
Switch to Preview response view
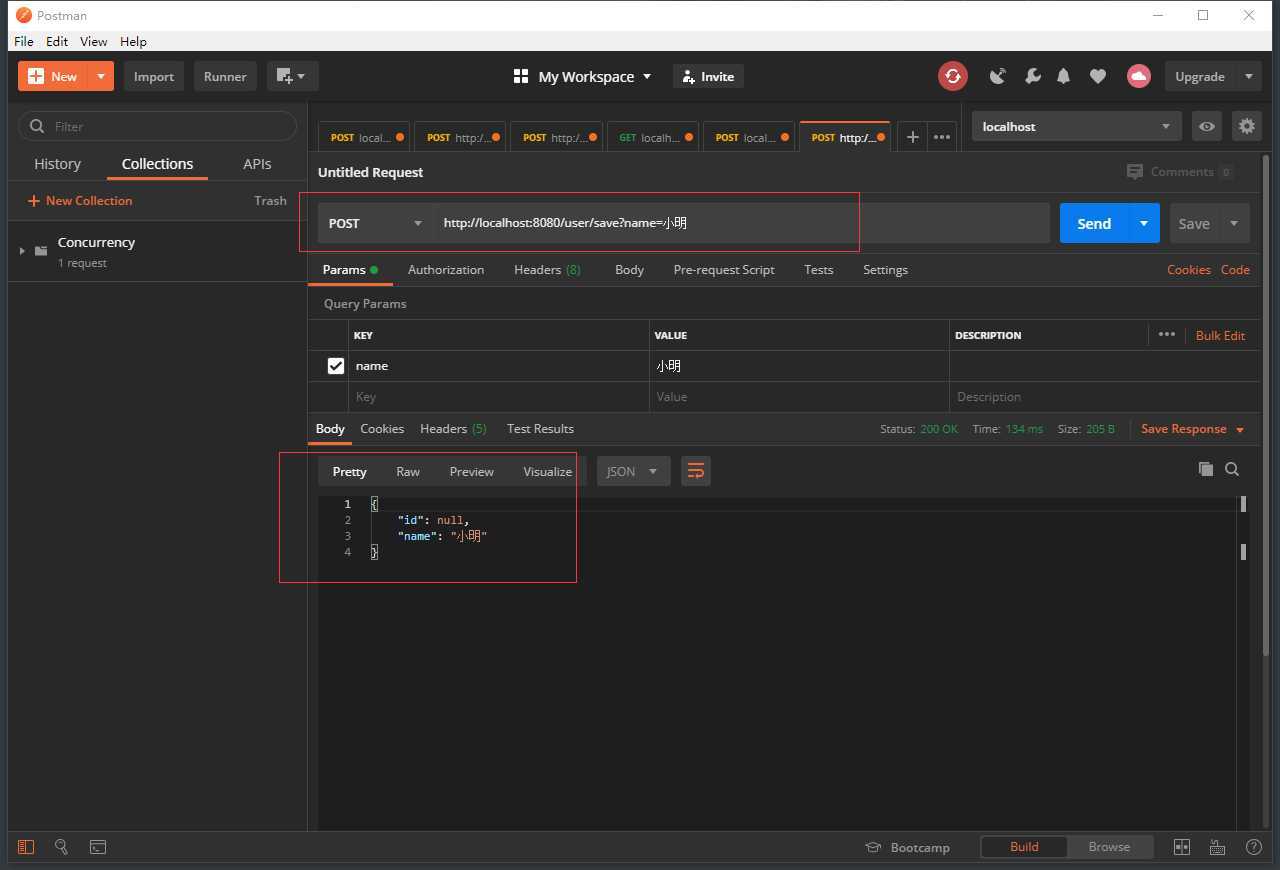point(472,471)
